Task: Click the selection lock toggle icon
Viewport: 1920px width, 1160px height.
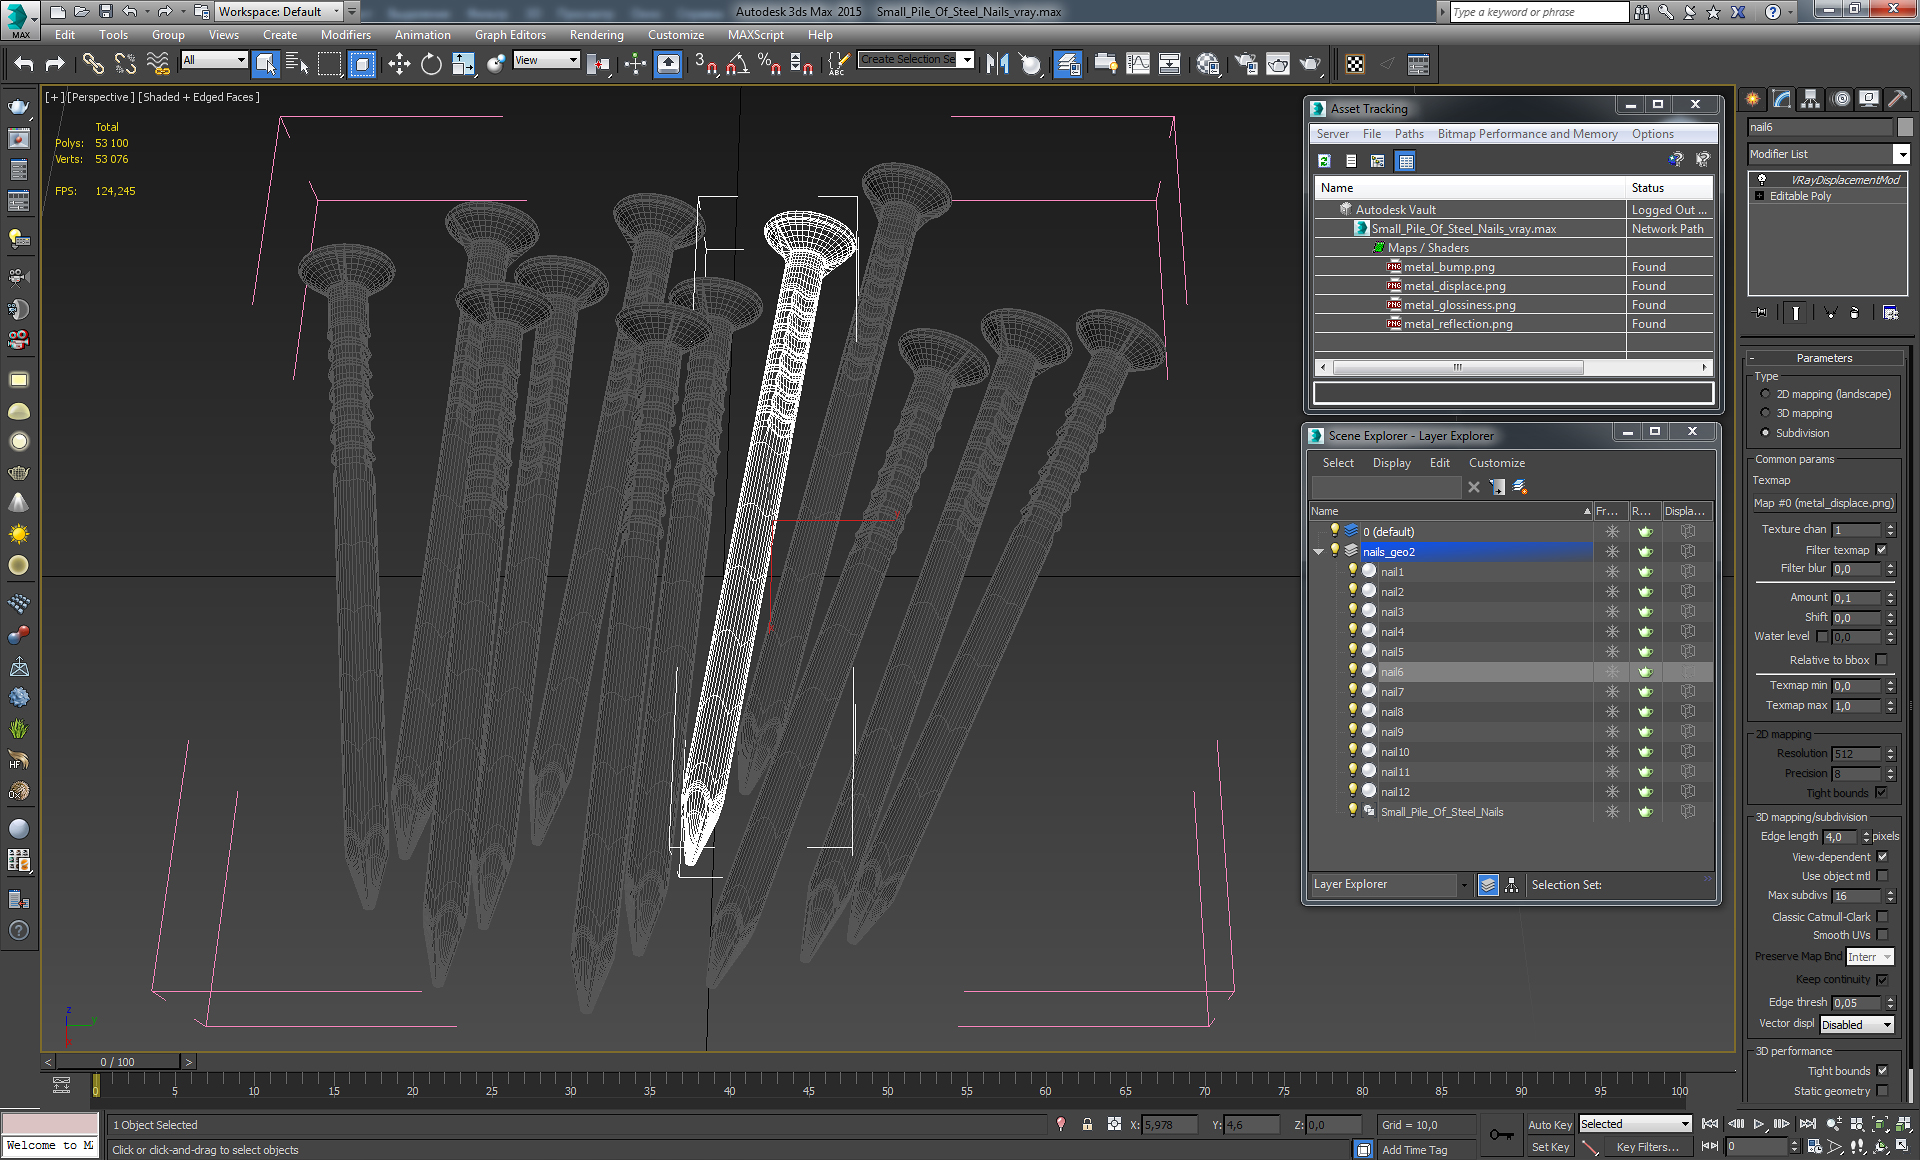Action: click(x=1087, y=1125)
